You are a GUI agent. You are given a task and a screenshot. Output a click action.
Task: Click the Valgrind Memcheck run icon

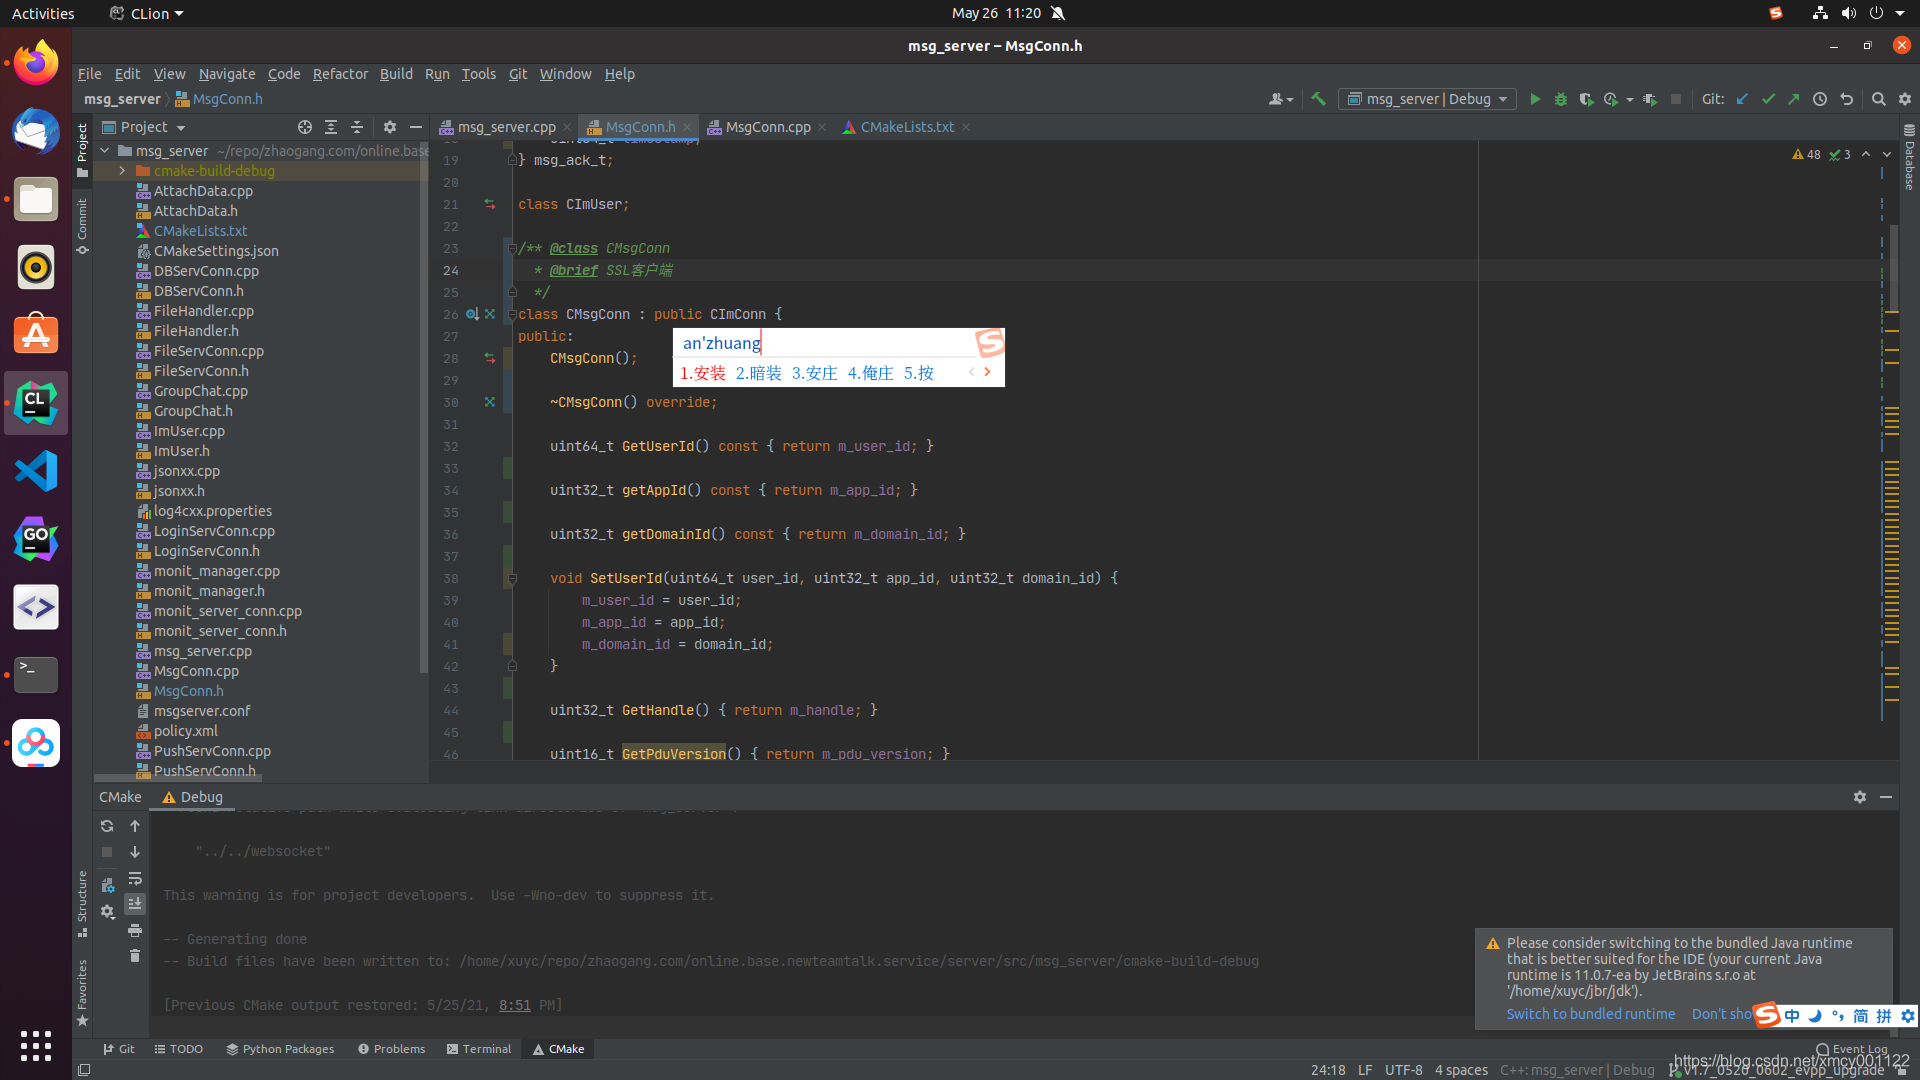[1650, 99]
